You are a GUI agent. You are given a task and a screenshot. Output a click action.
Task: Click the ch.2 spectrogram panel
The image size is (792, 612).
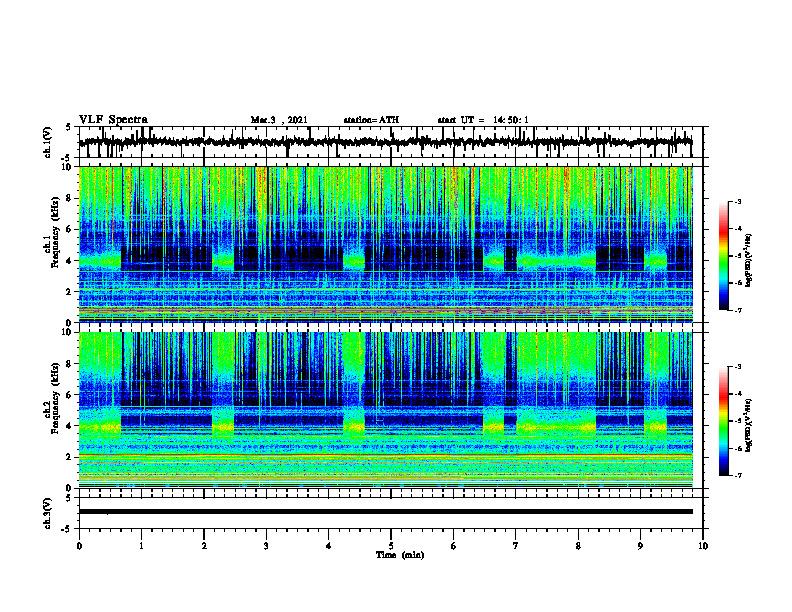pos(386,410)
